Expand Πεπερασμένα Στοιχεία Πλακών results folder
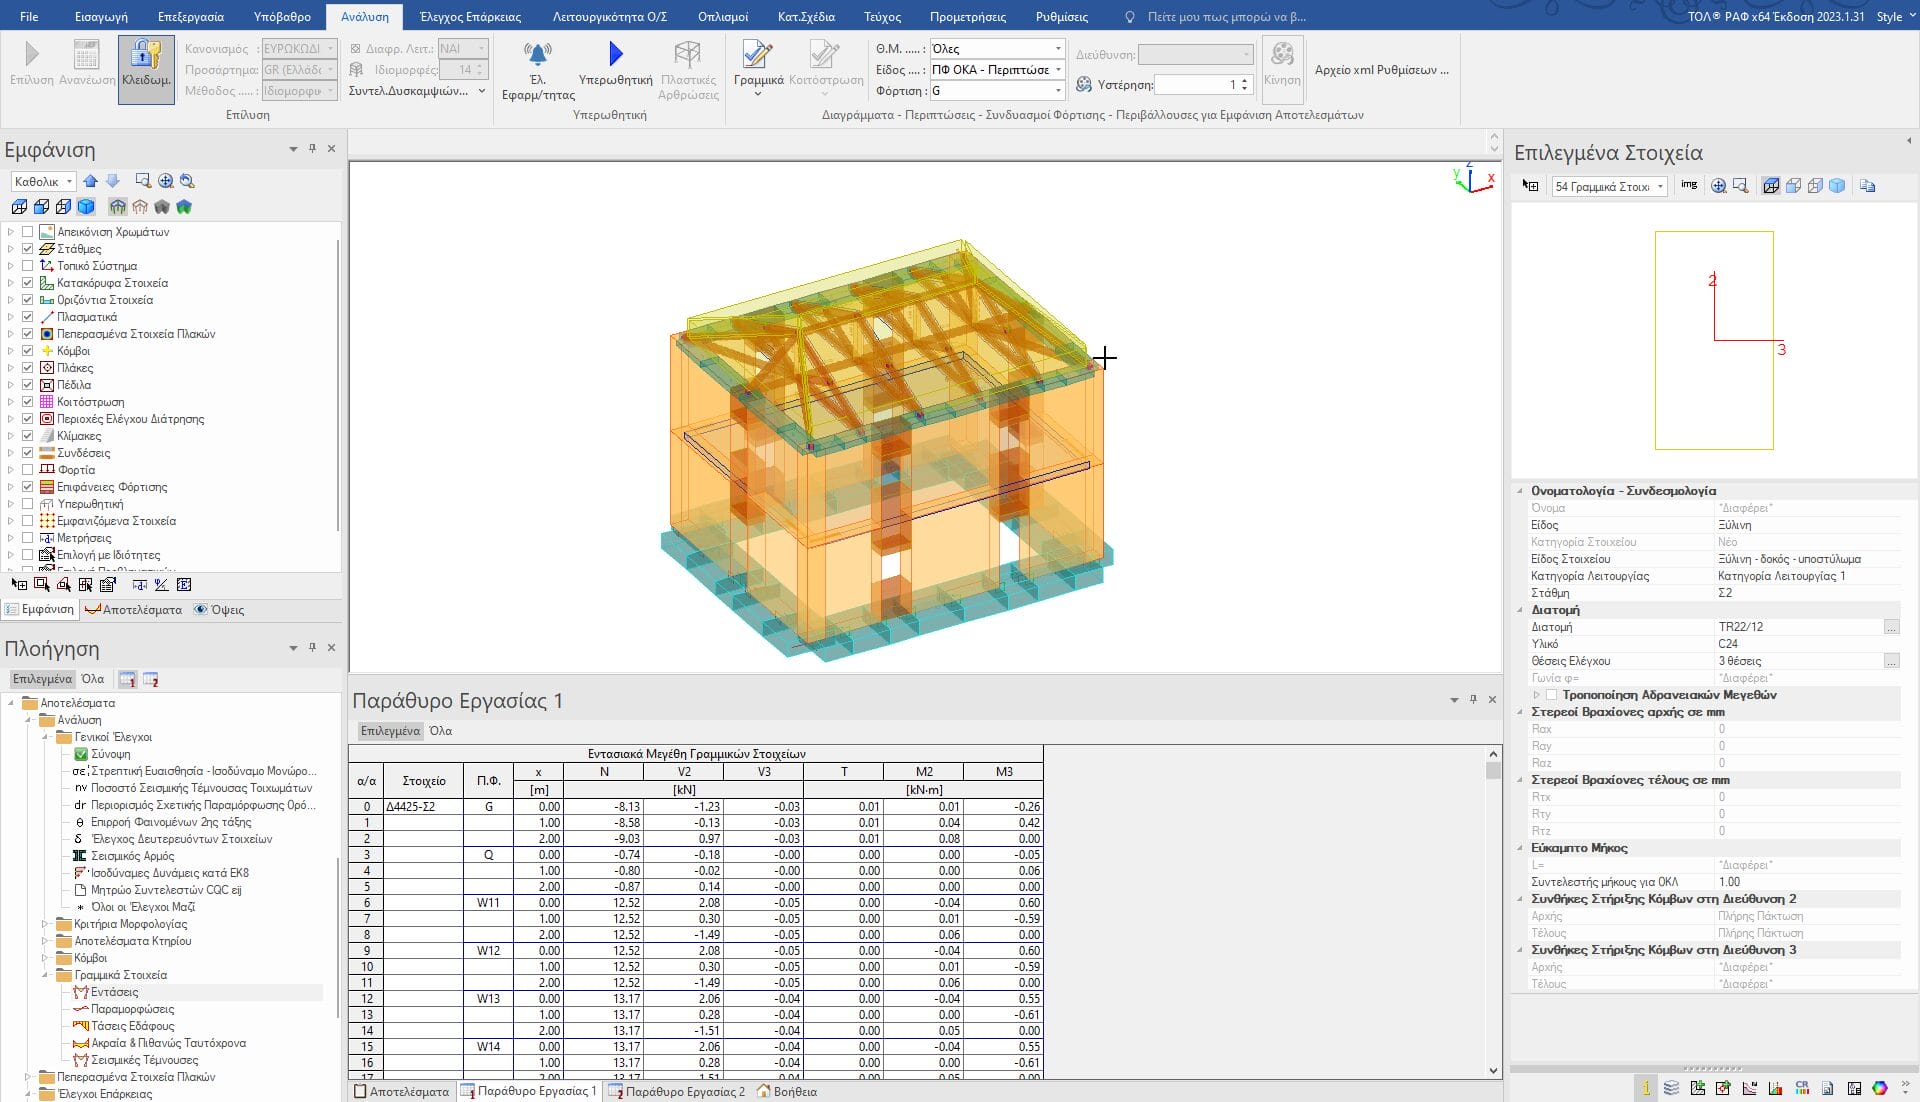Screen dimensions: 1920x1102 [x=27, y=1077]
